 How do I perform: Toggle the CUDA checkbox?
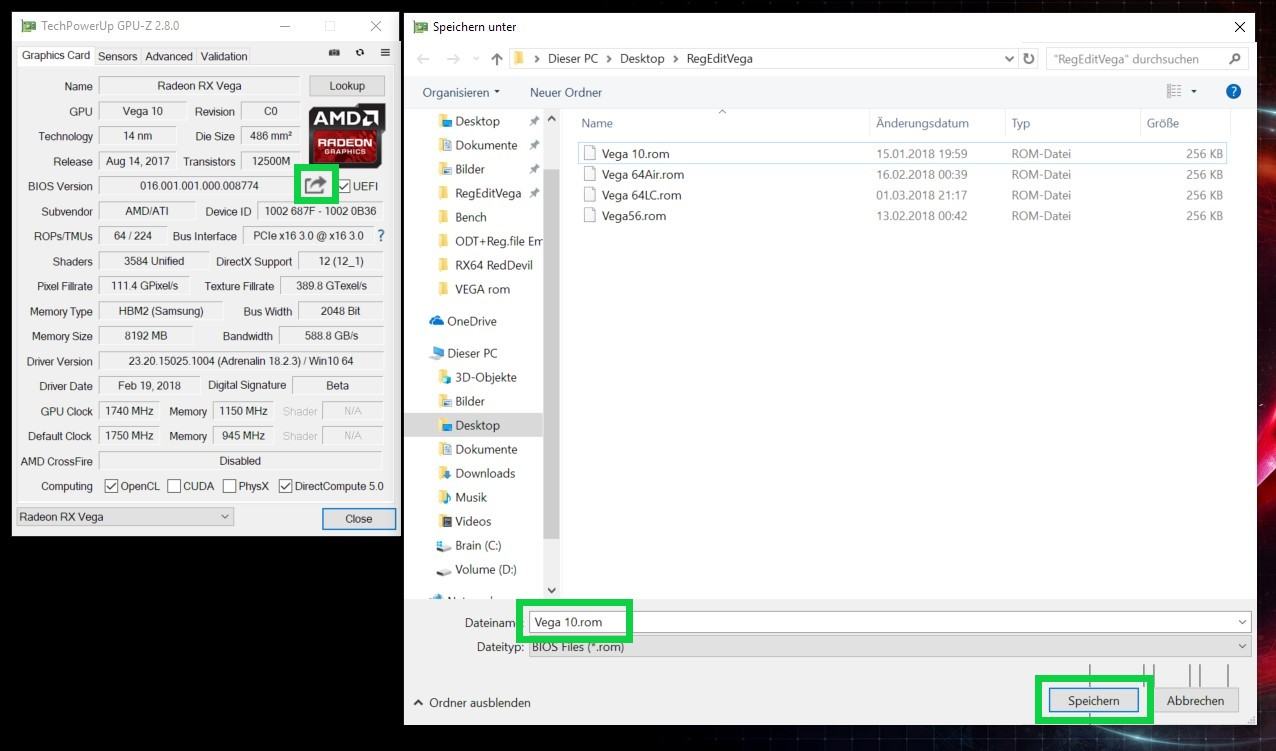tap(174, 486)
